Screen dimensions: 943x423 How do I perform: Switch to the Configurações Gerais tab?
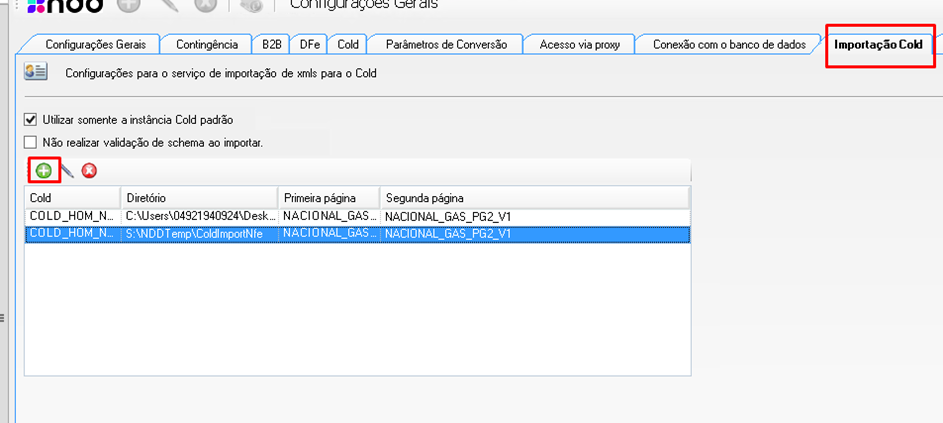point(95,44)
